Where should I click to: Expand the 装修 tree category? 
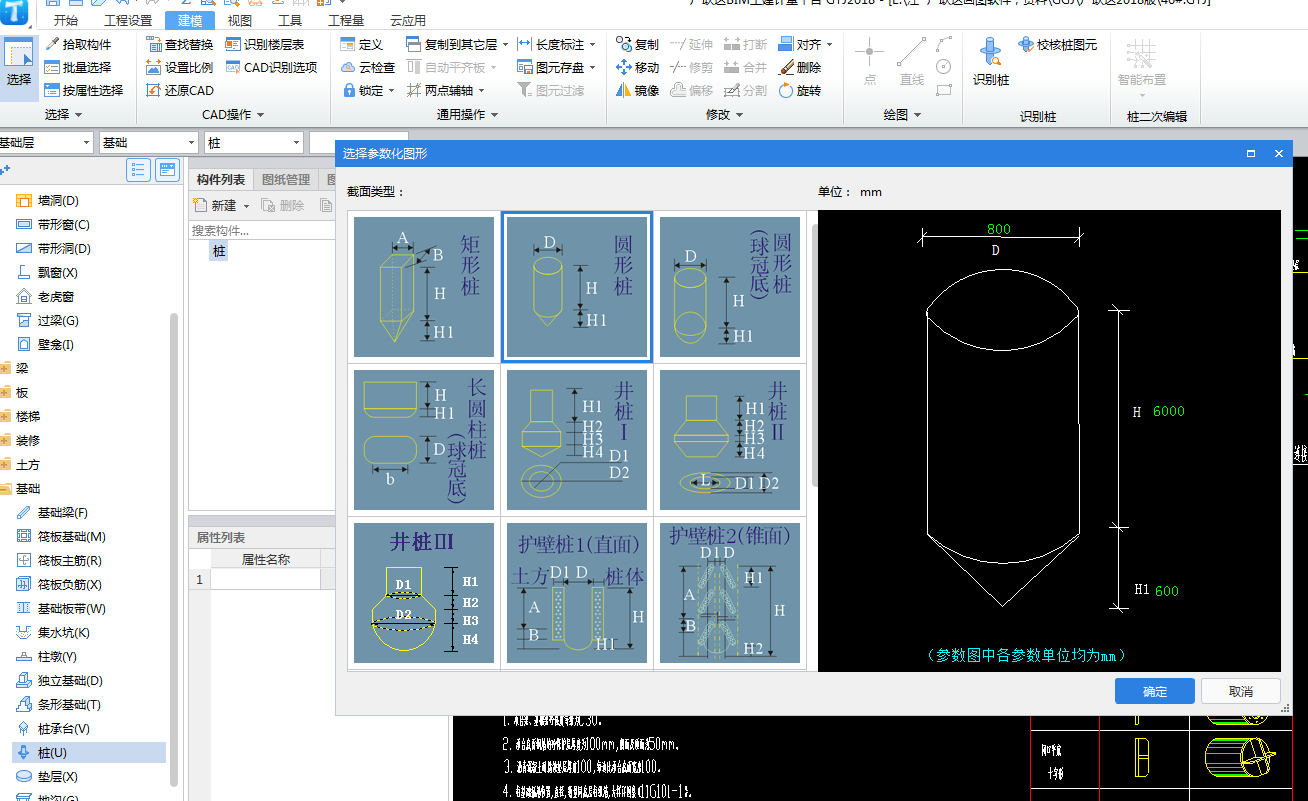tap(5, 440)
